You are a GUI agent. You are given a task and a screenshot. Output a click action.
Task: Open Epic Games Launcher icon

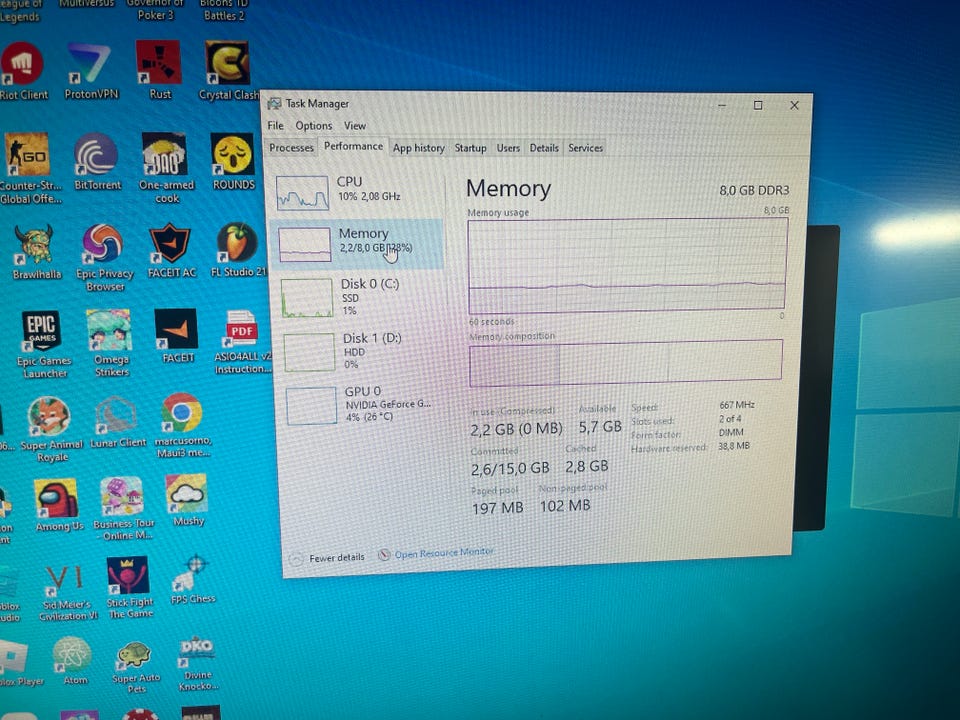coord(43,345)
